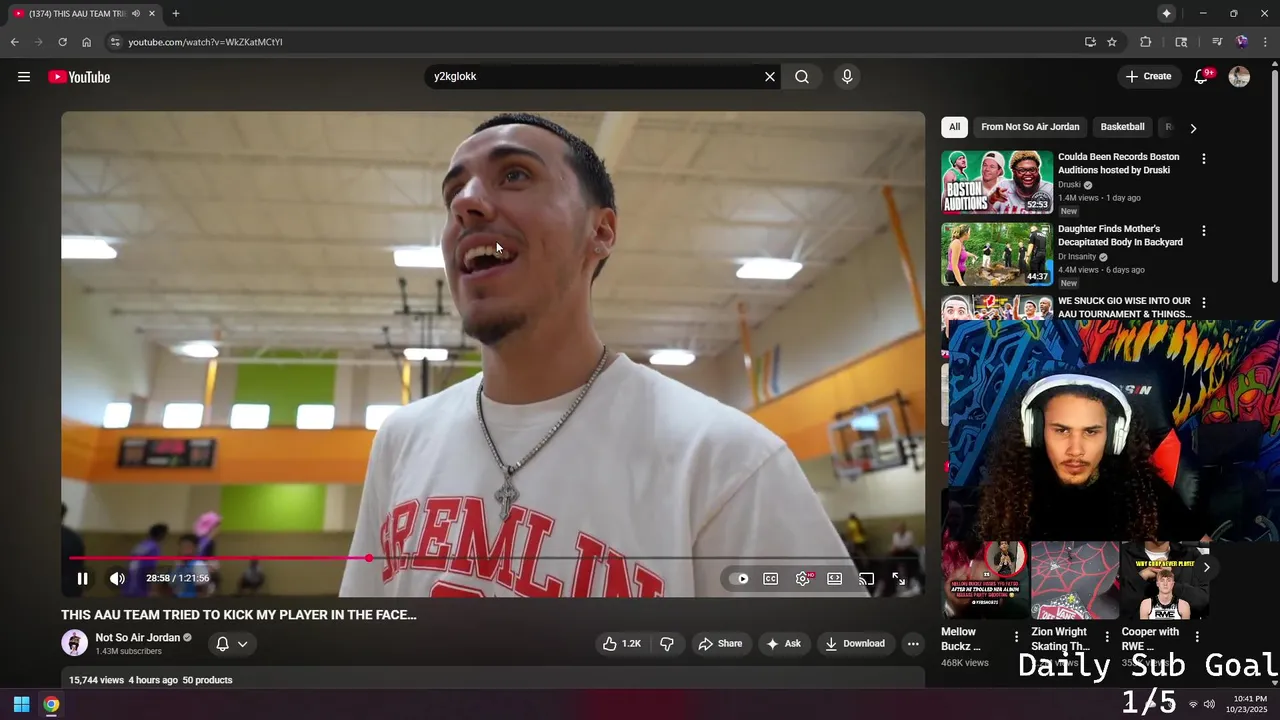
Task: Open options for the Cooper with RWE short
Action: pyautogui.click(x=1197, y=637)
